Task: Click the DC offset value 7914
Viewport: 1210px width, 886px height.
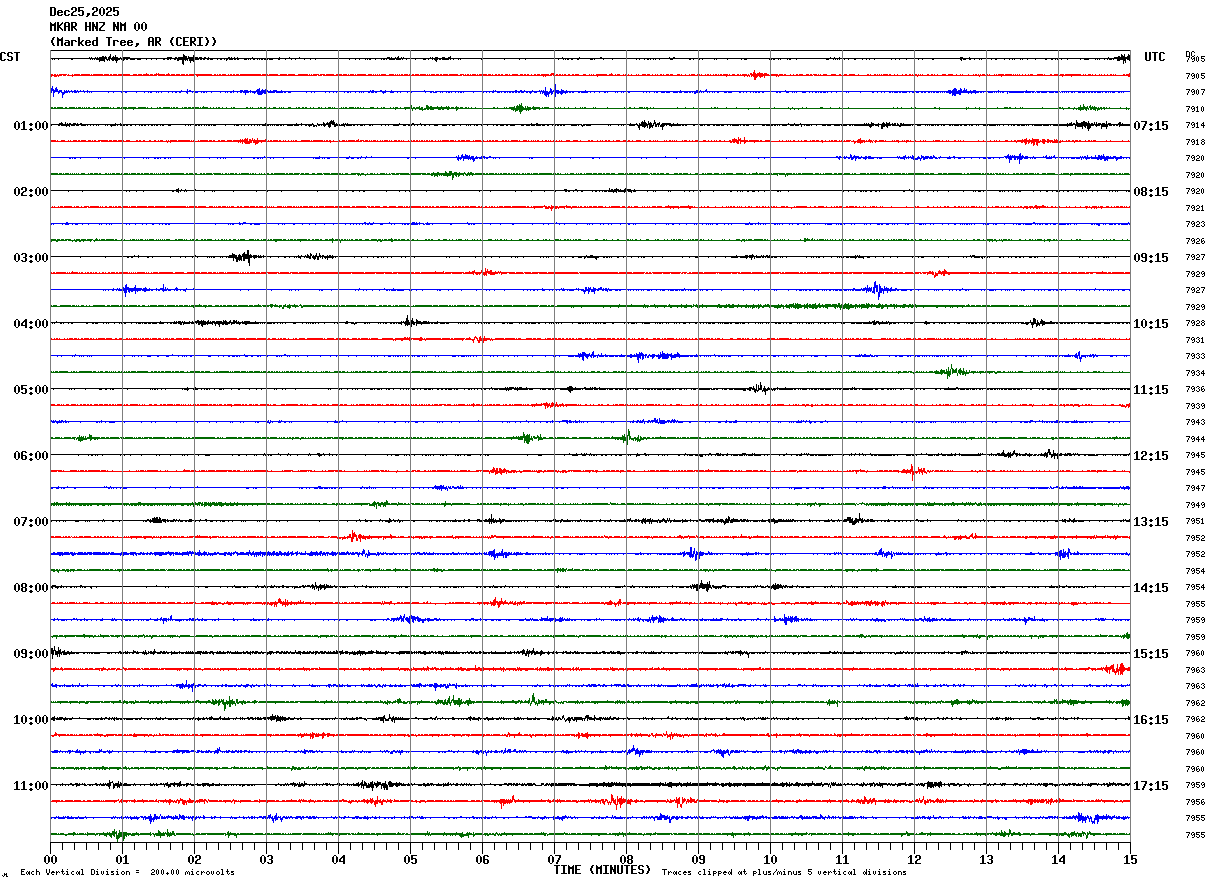Action: tap(1195, 126)
